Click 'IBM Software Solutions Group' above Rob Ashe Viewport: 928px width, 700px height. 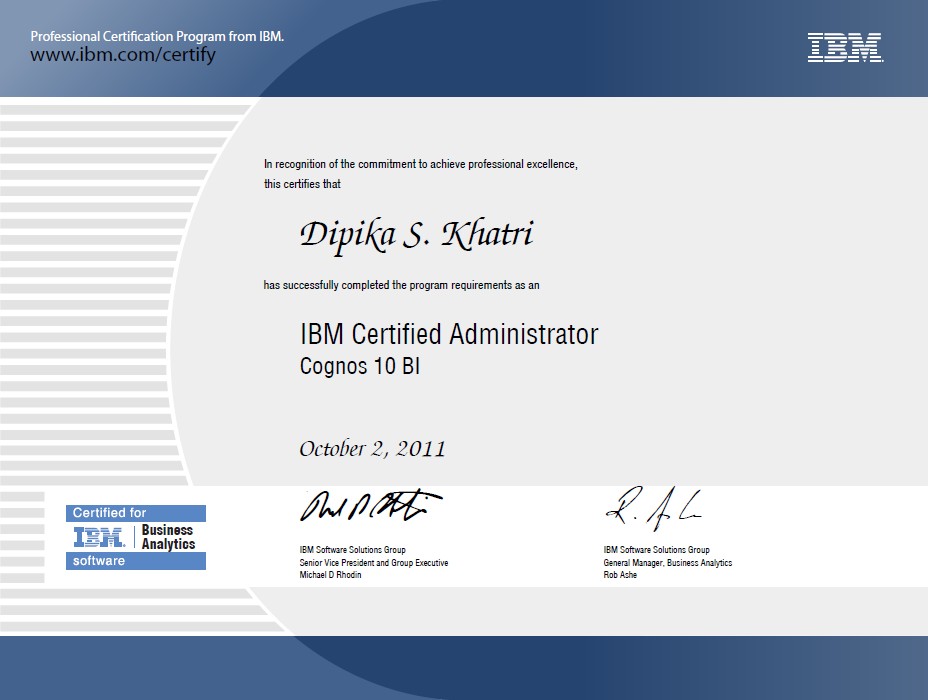[656, 550]
